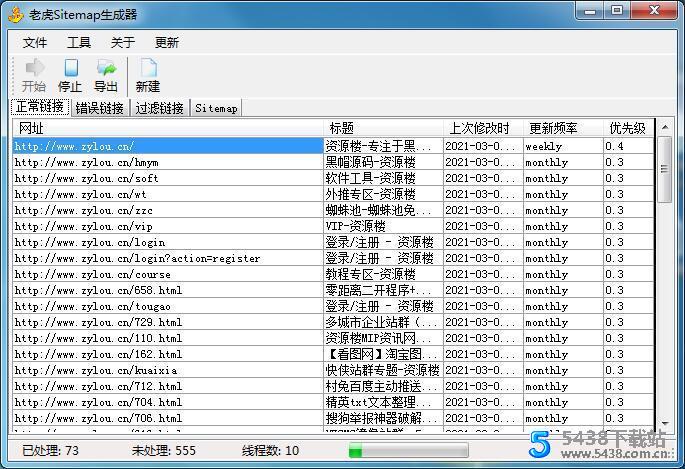
Task: Click the priority cell showing 0.4
Action: [628, 146]
